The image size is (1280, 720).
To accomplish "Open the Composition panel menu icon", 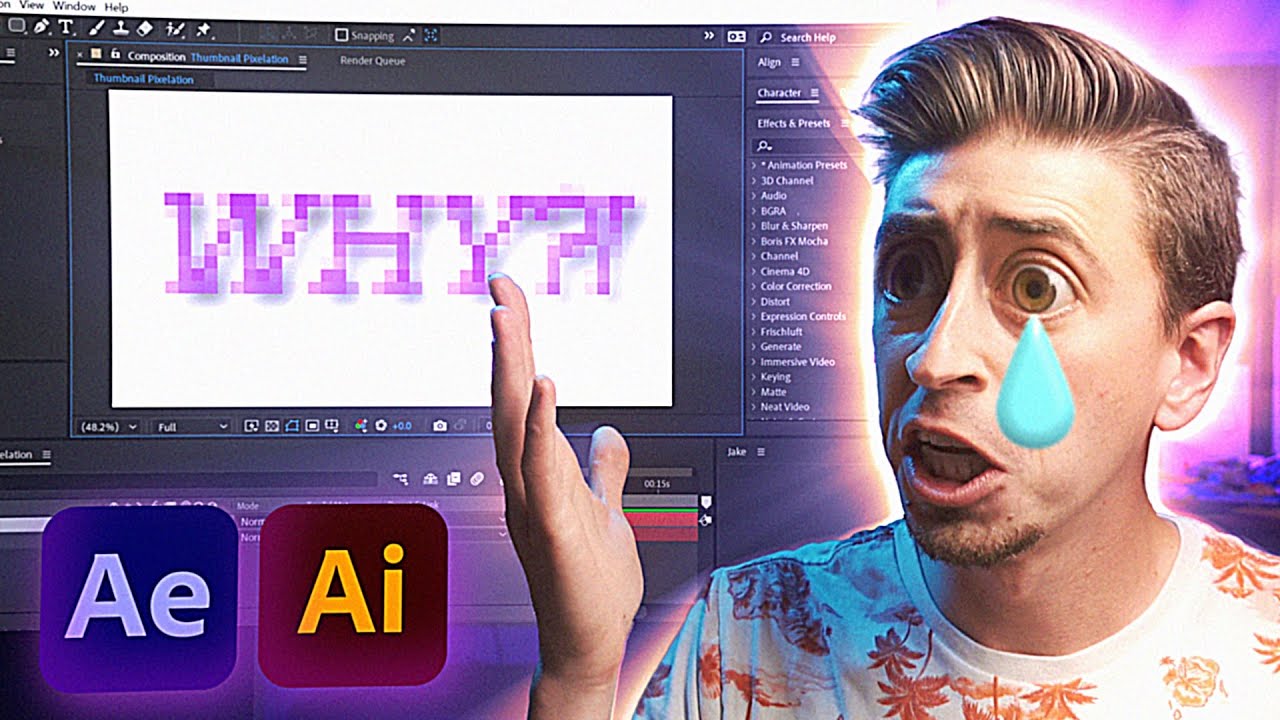I will pos(302,60).
